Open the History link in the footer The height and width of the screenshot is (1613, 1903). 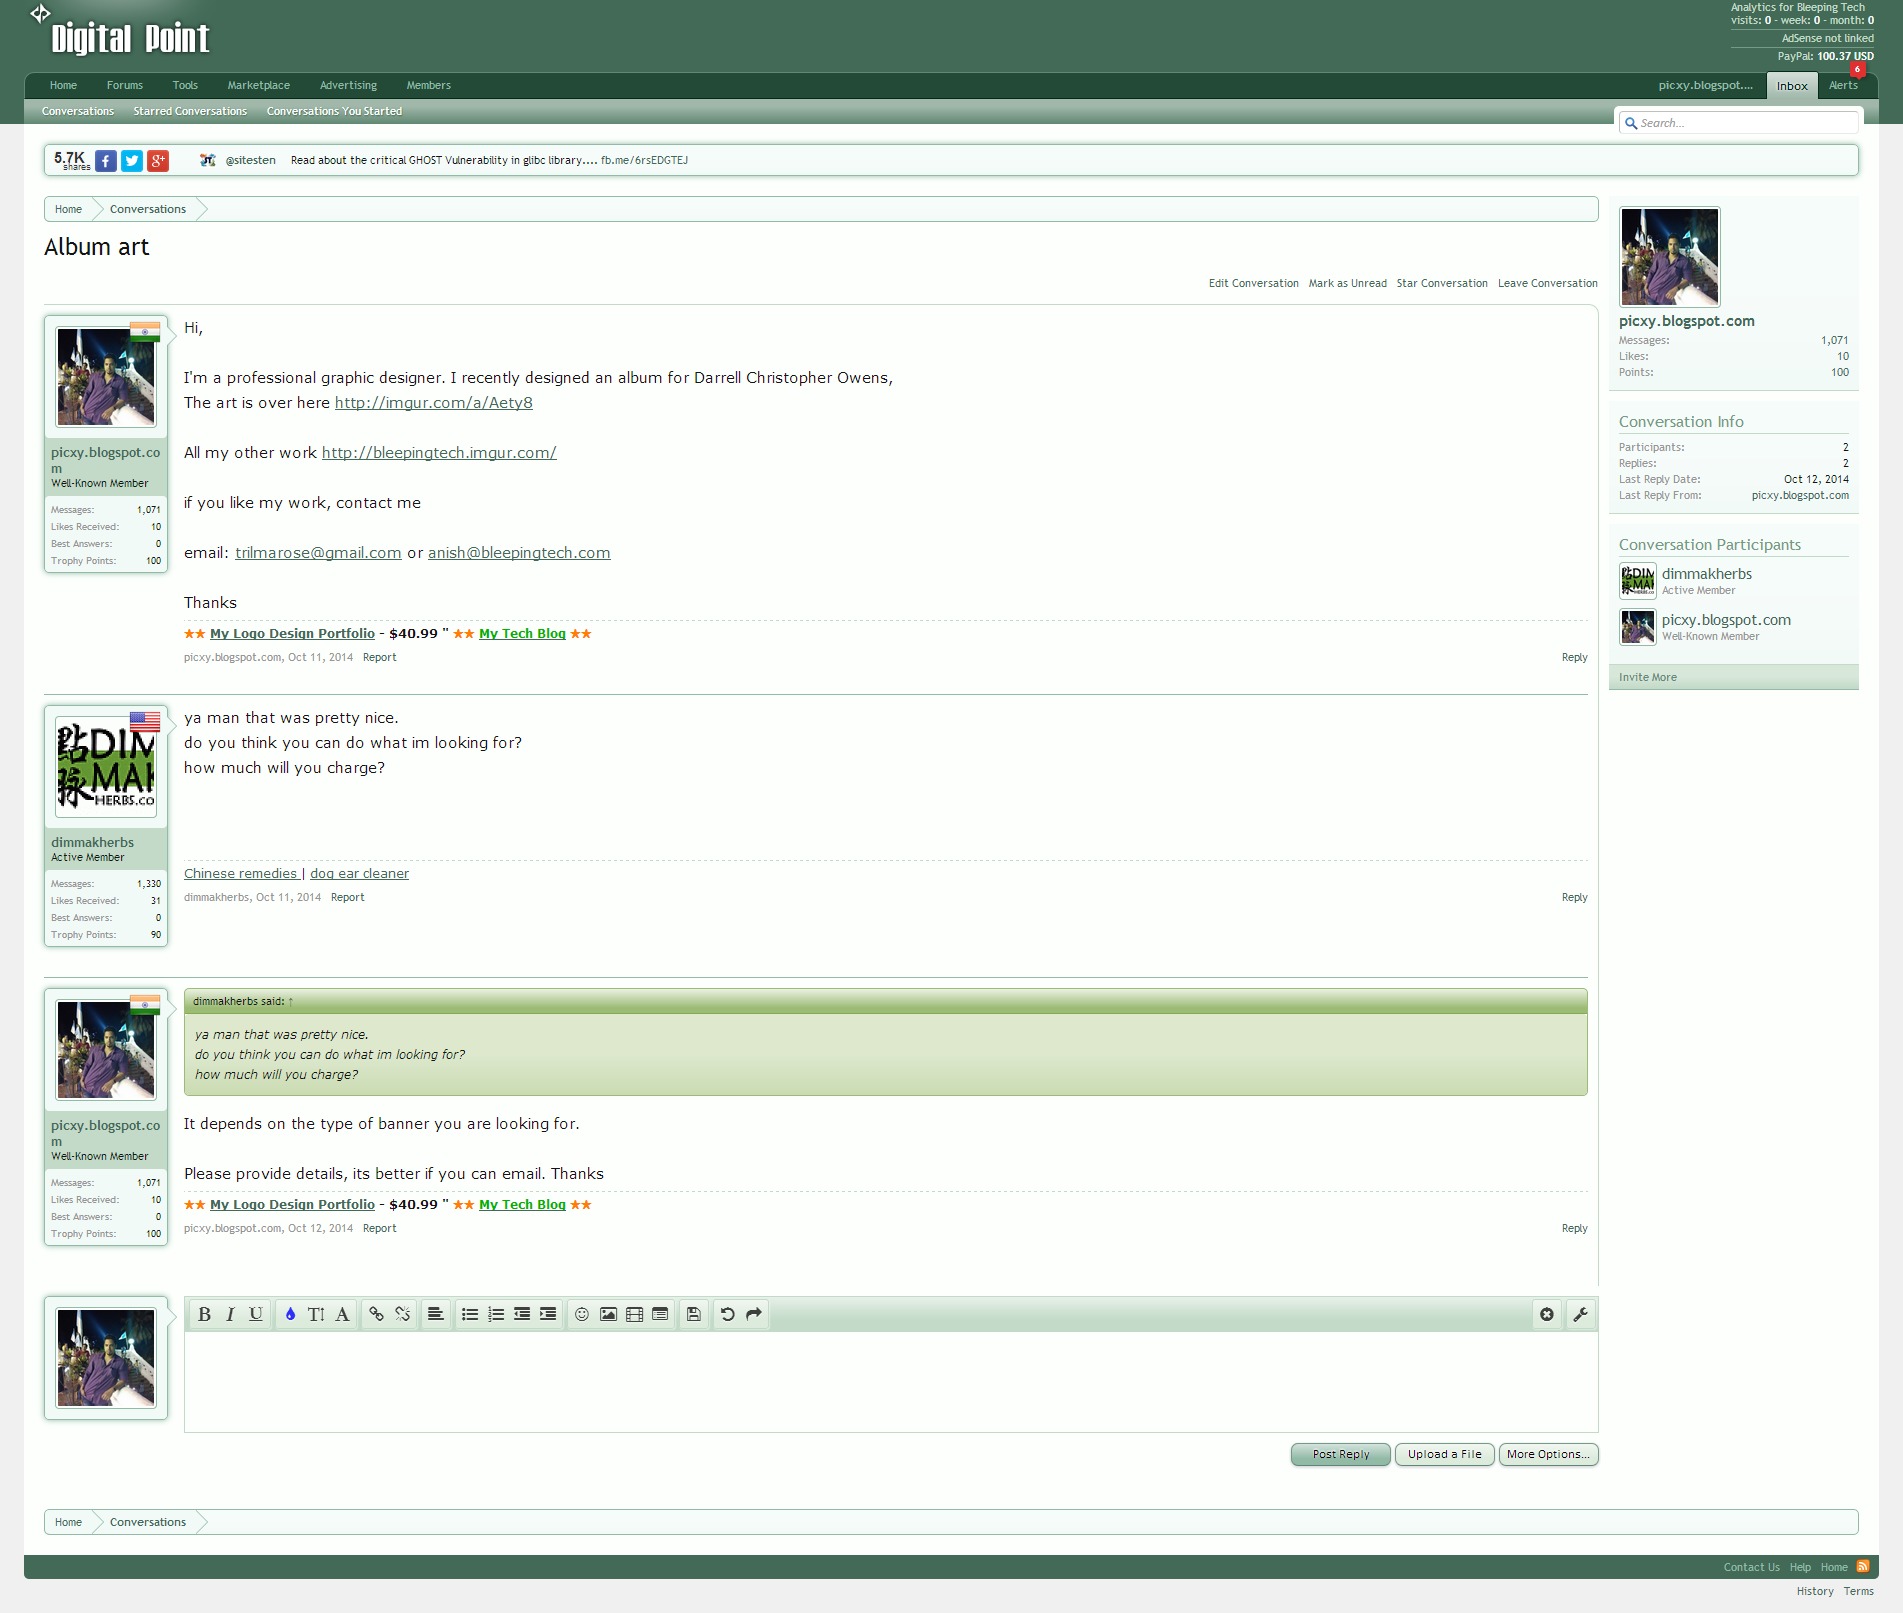[1814, 1591]
